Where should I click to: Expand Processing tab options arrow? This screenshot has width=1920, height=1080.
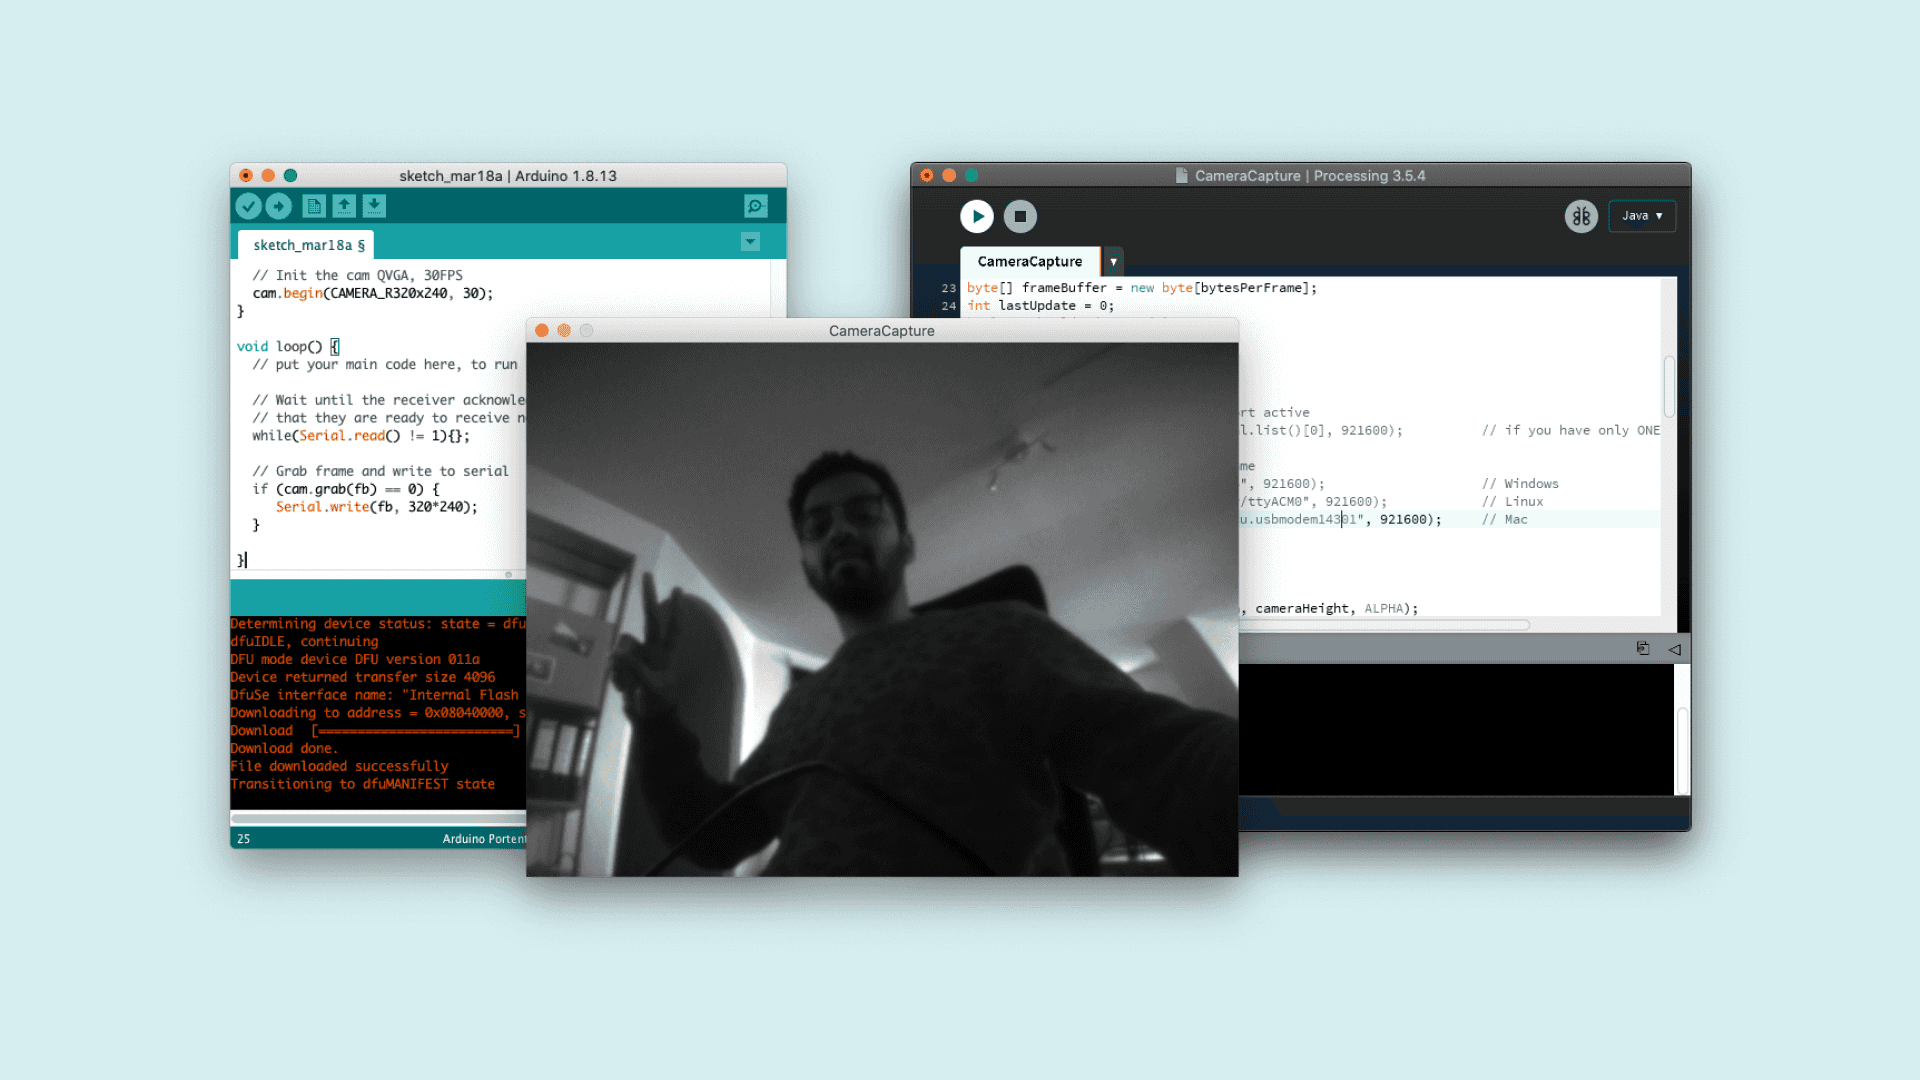[1113, 262]
